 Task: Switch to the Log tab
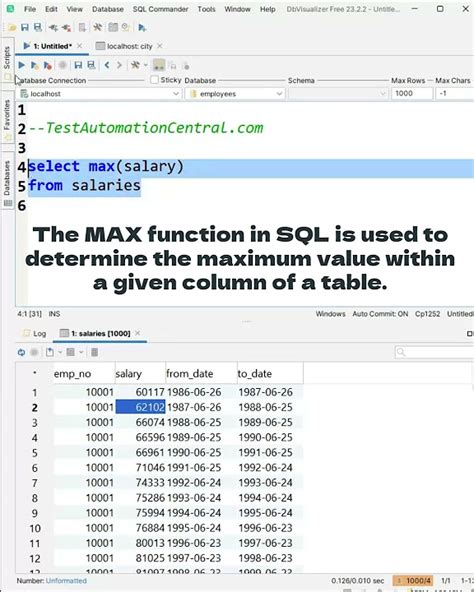point(35,333)
